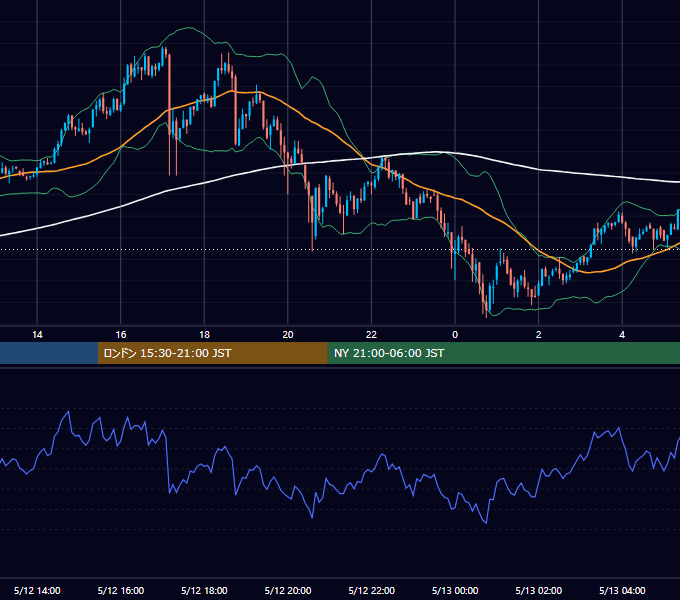The width and height of the screenshot is (680, 600).
Task: Click the 22 hour label on price chart axis
Action: pyautogui.click(x=371, y=335)
